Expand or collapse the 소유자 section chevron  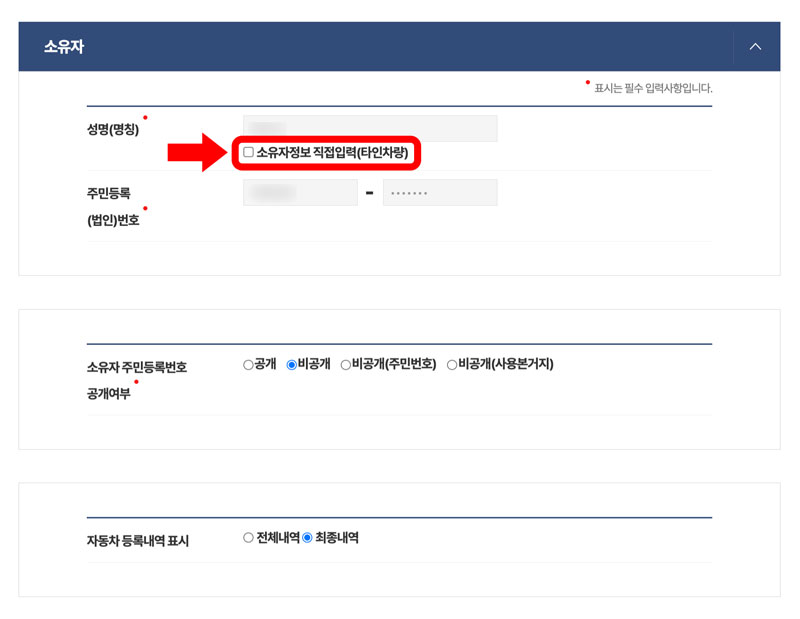pyautogui.click(x=756, y=46)
